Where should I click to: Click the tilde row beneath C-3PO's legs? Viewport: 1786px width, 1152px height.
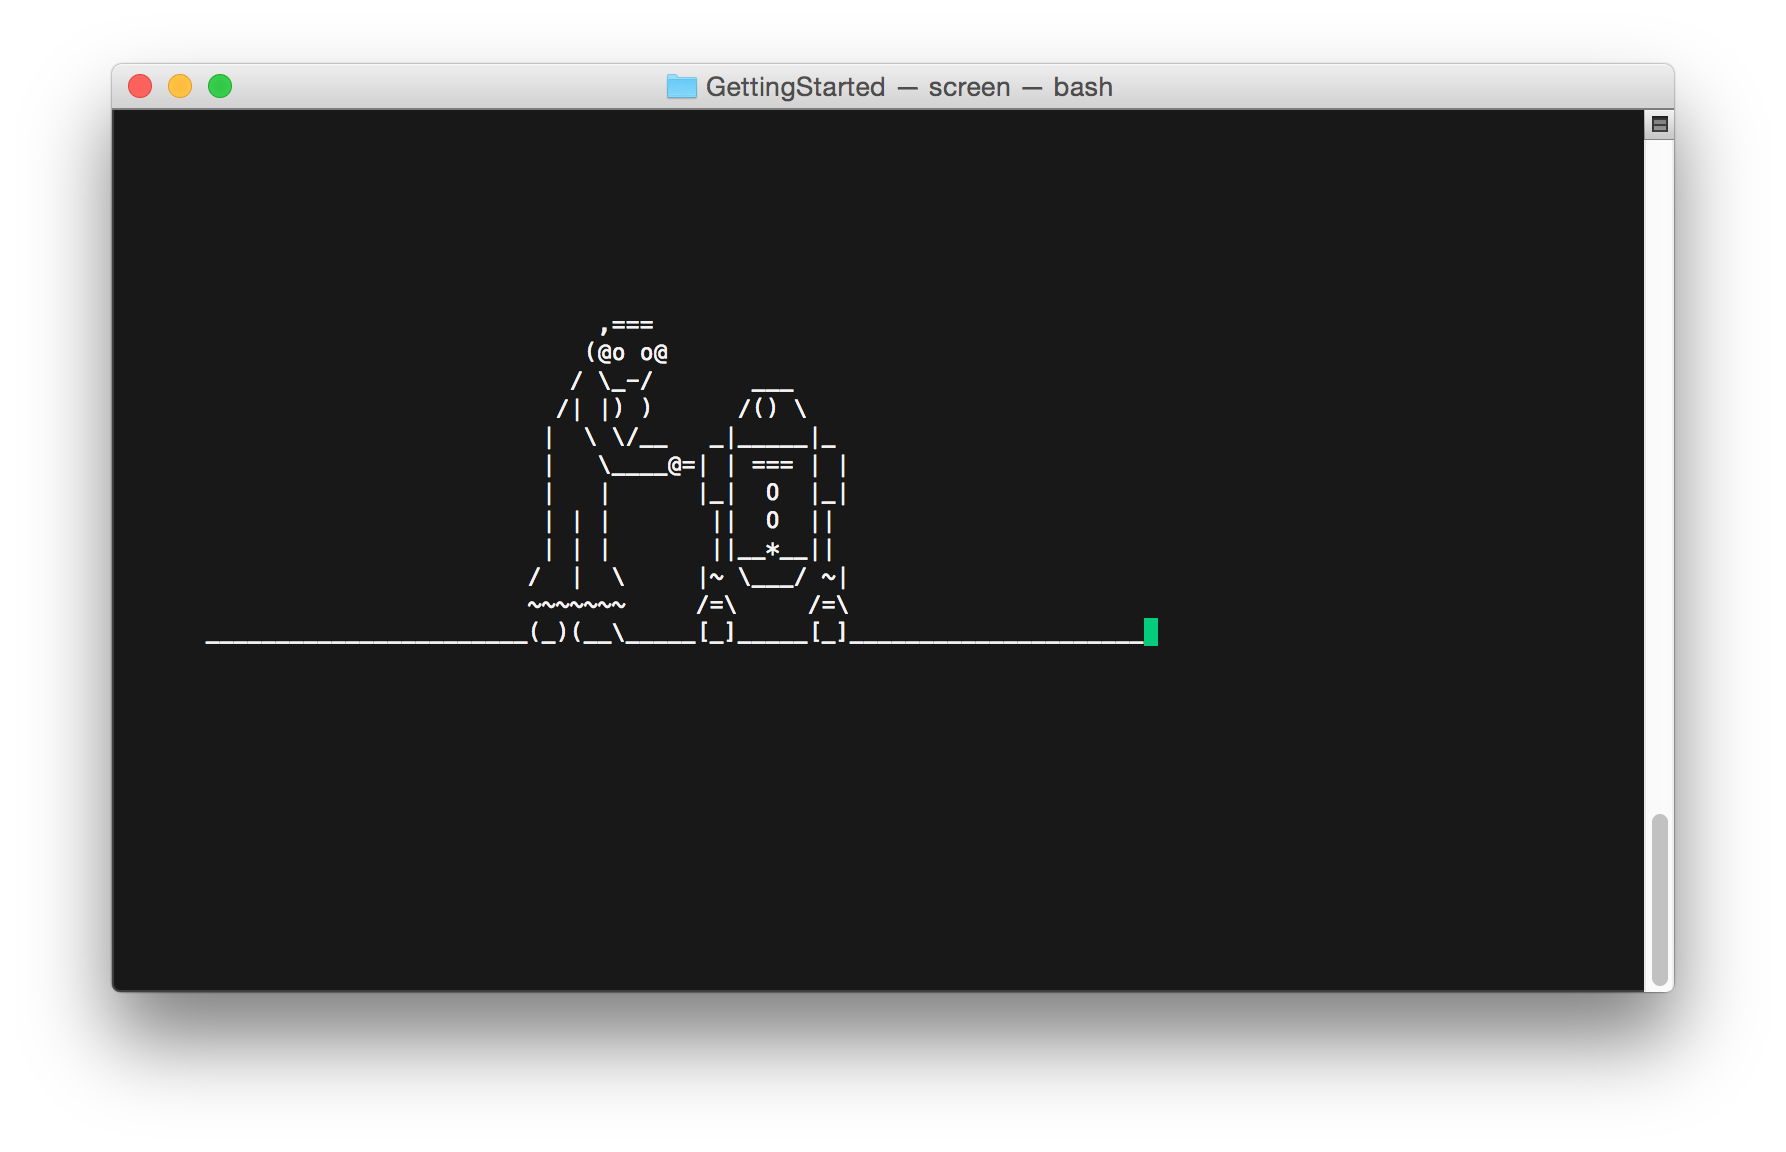pos(577,605)
